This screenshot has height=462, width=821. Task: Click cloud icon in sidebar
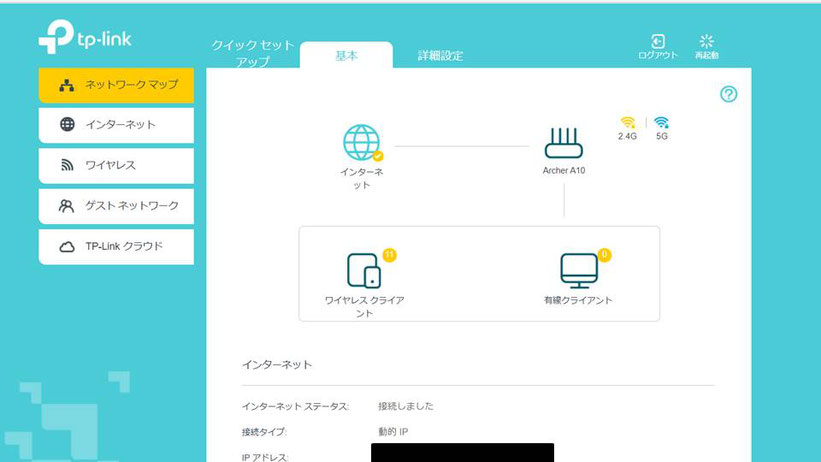(66, 247)
